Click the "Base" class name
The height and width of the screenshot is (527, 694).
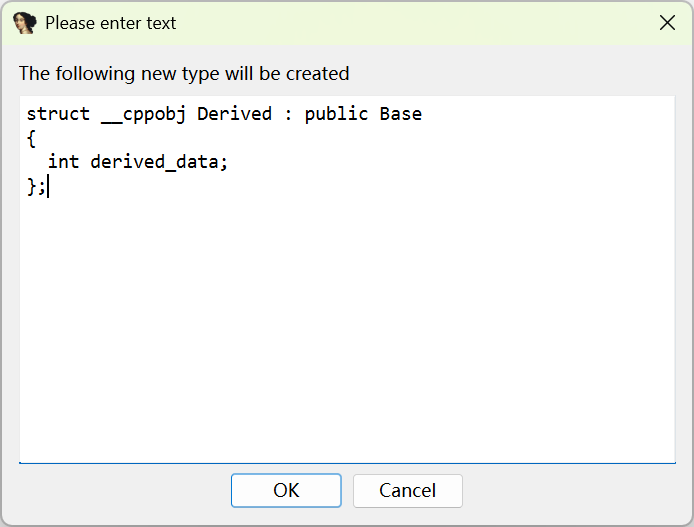[x=400, y=114]
